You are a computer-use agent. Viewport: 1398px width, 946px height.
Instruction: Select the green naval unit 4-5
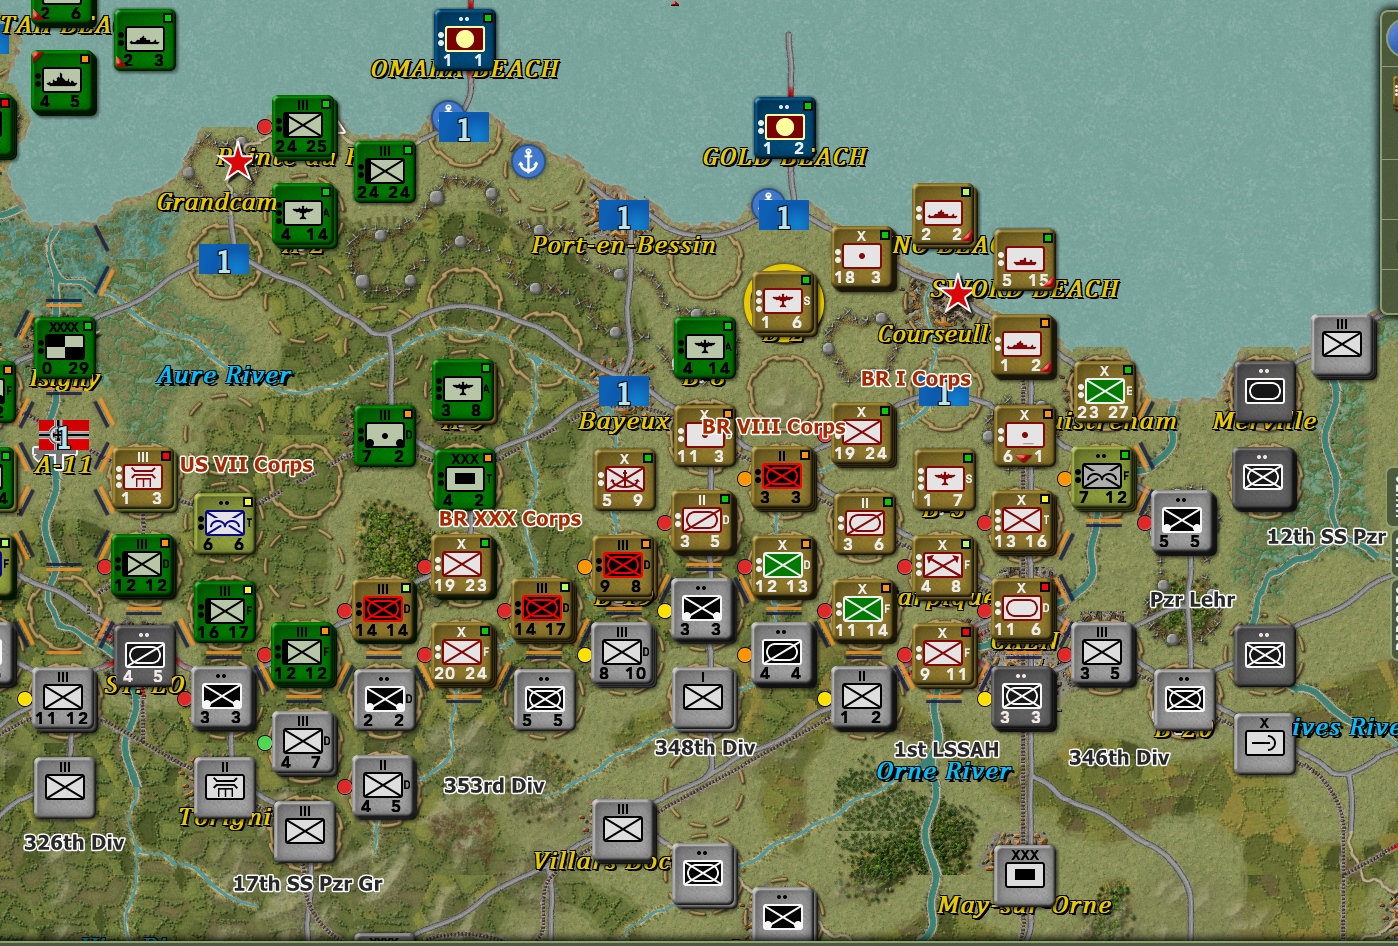click(x=64, y=82)
